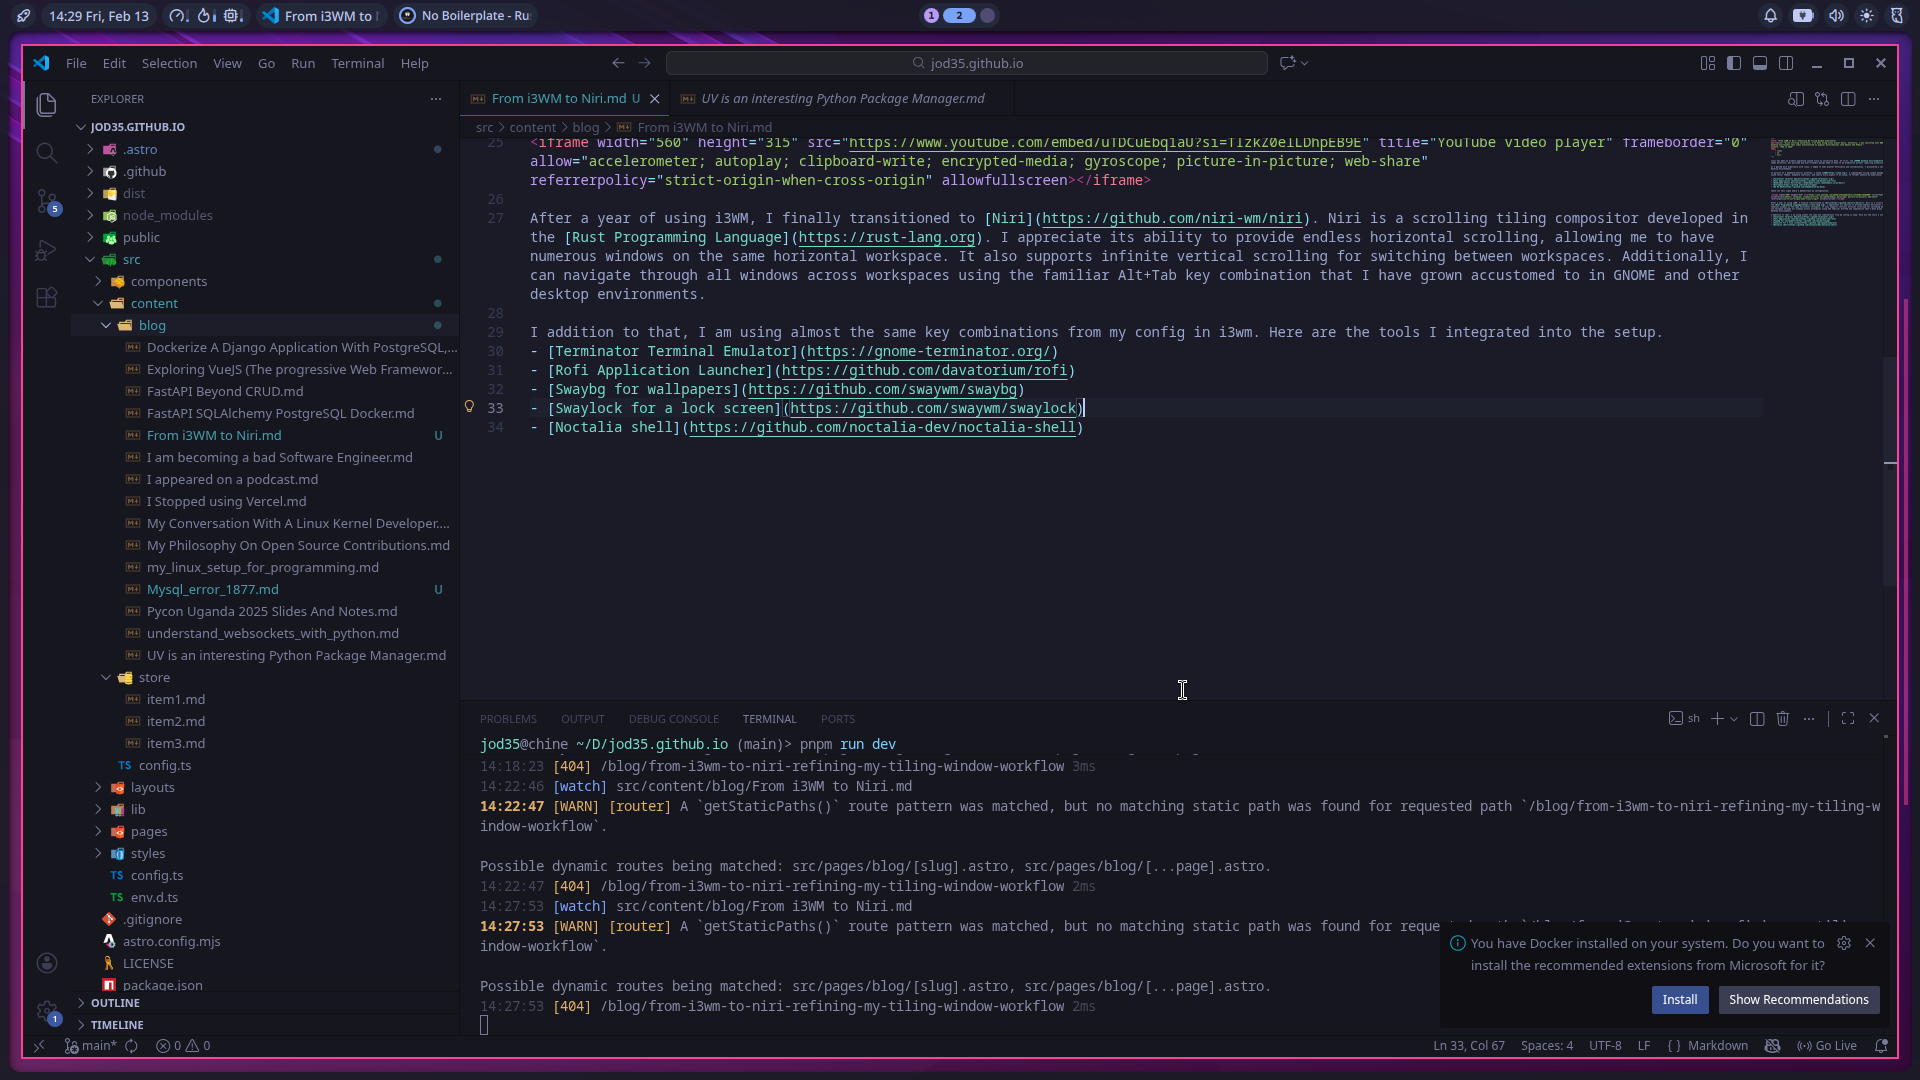Open the Search view in activity bar
The width and height of the screenshot is (1920, 1080).
pos(46,152)
